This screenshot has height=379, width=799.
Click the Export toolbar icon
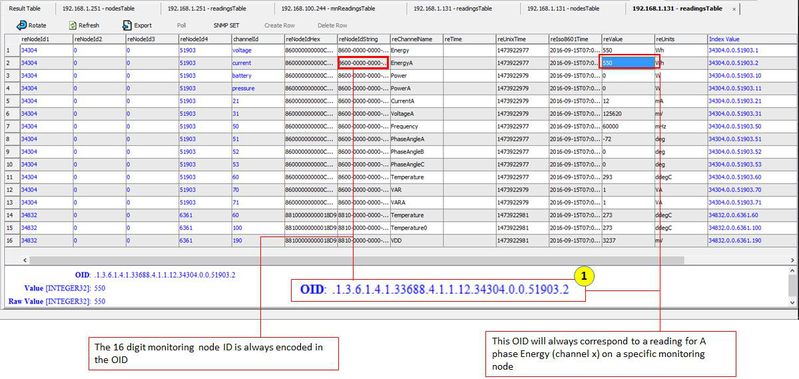click(127, 25)
